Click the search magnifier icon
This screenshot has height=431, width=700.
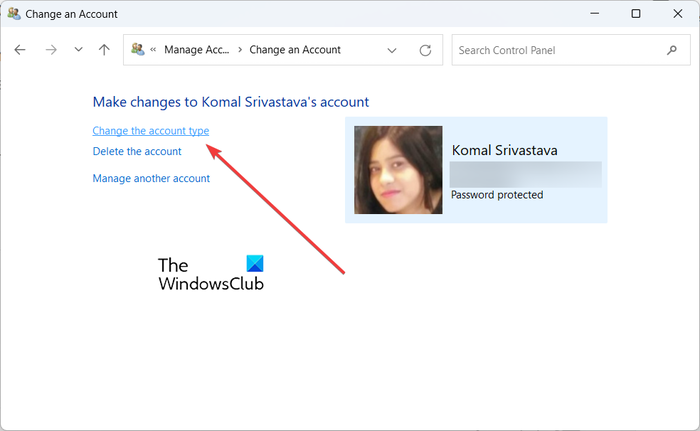[672, 50]
